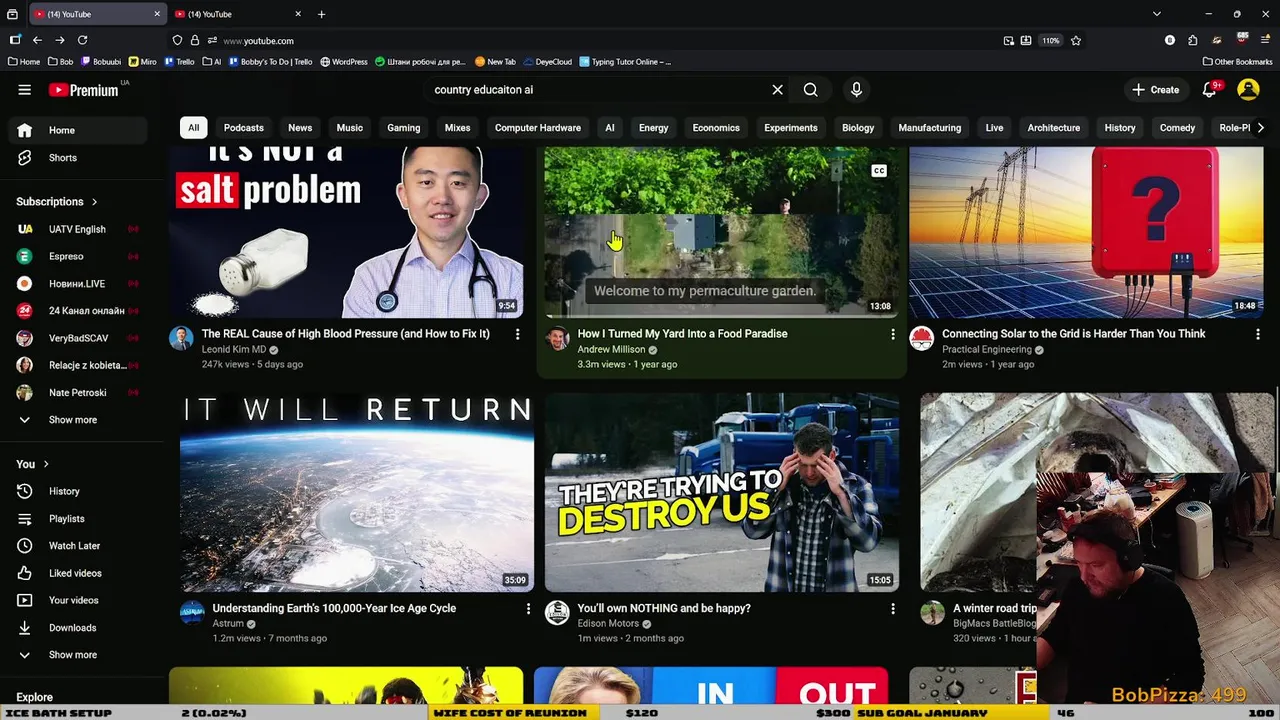
Task: Clear the search box with X
Action: click(x=777, y=90)
